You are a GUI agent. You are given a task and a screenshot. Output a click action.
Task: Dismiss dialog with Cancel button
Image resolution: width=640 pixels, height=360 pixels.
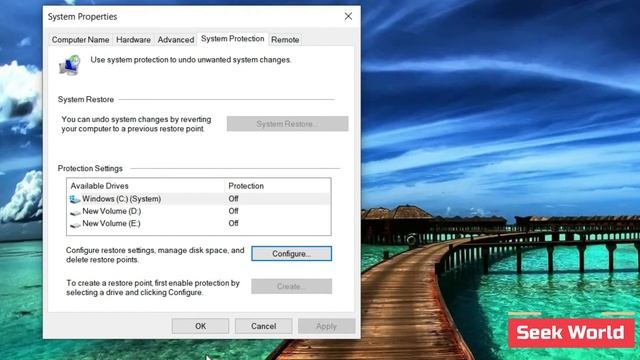click(264, 326)
